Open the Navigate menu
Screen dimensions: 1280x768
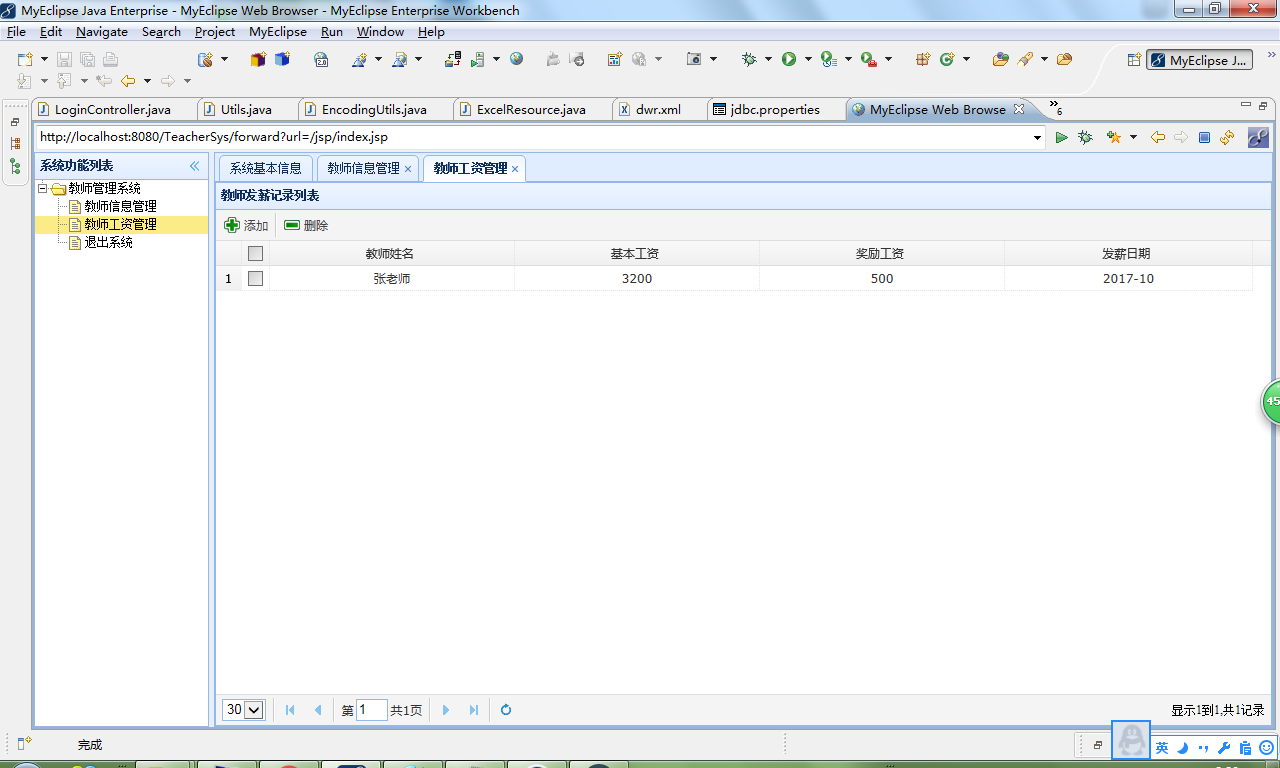101,31
